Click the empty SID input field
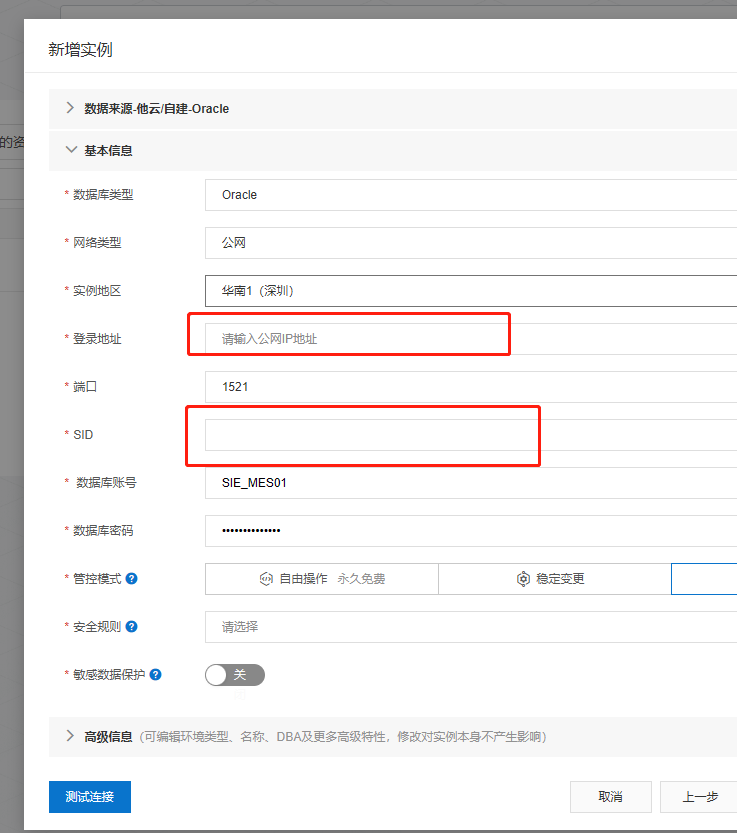Image resolution: width=737 pixels, height=833 pixels. coord(471,435)
